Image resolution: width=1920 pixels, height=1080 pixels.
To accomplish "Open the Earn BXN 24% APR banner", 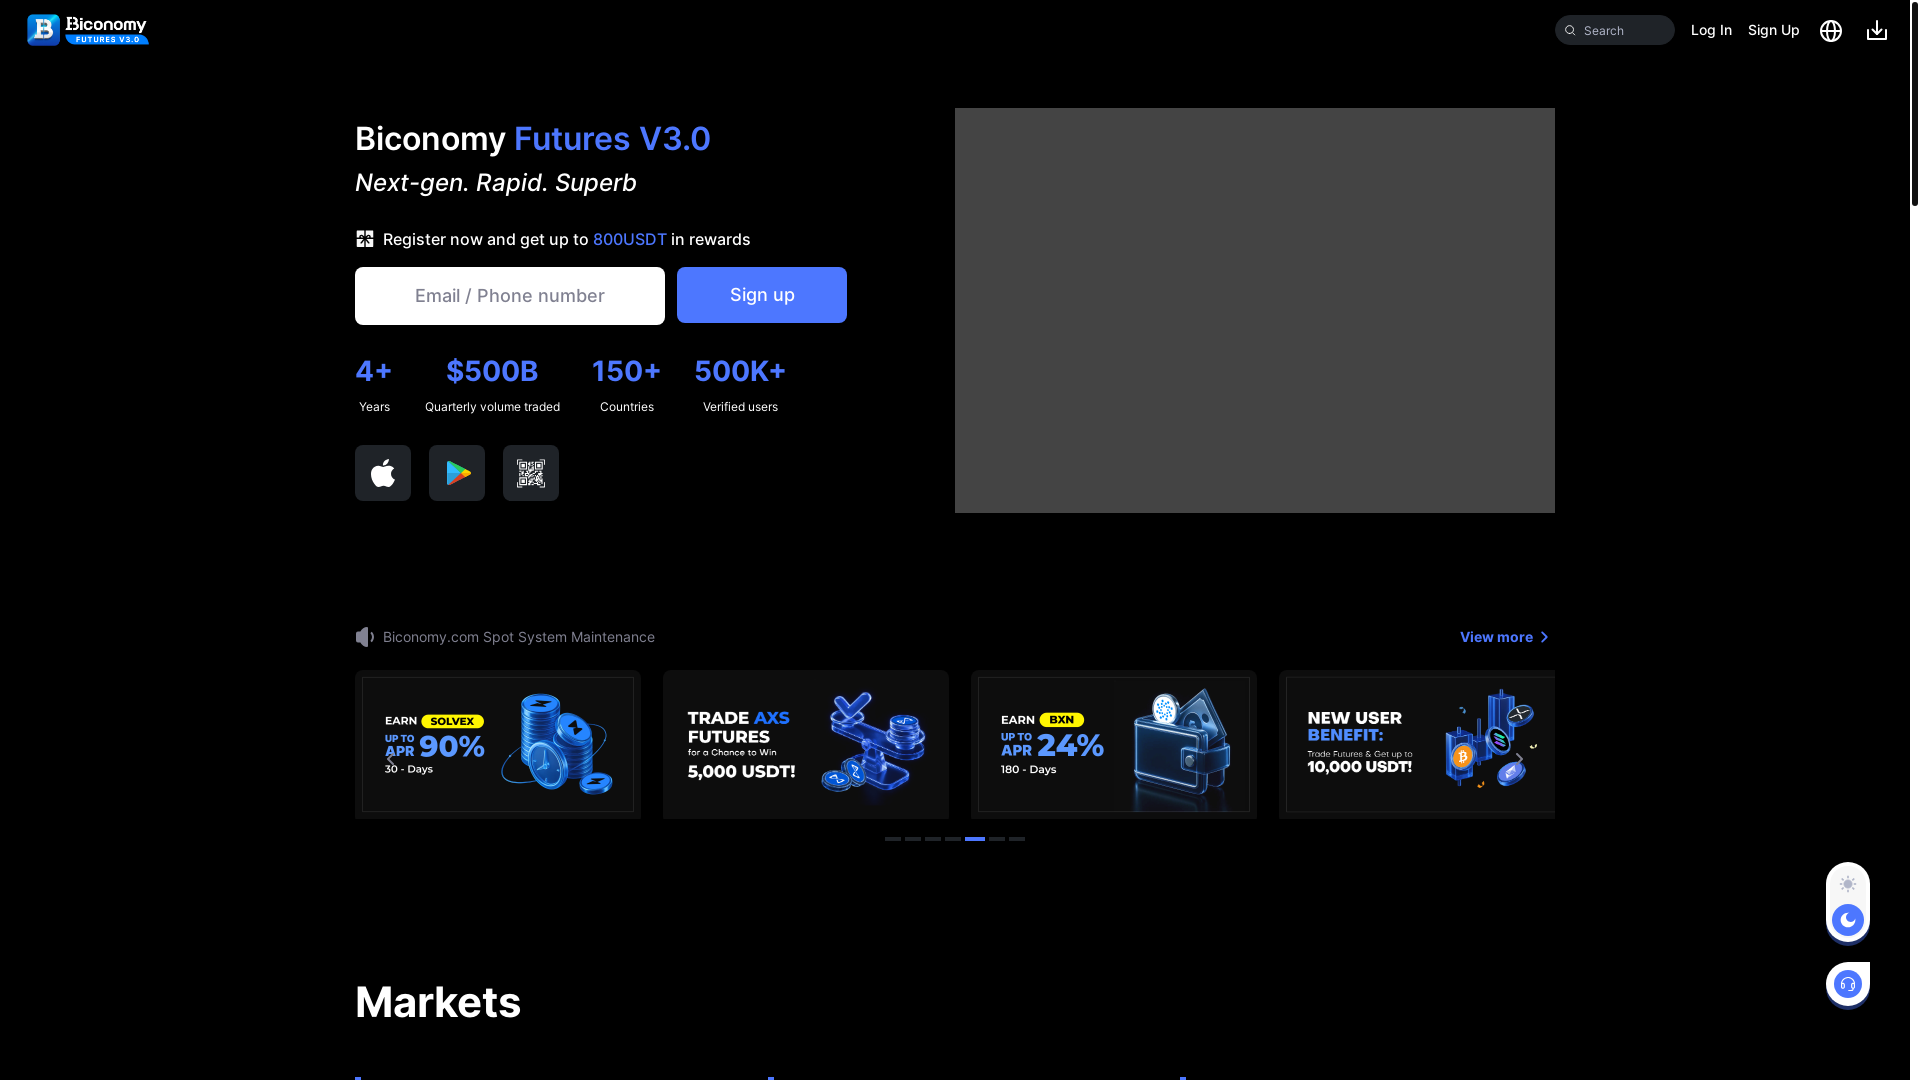I will (1114, 744).
